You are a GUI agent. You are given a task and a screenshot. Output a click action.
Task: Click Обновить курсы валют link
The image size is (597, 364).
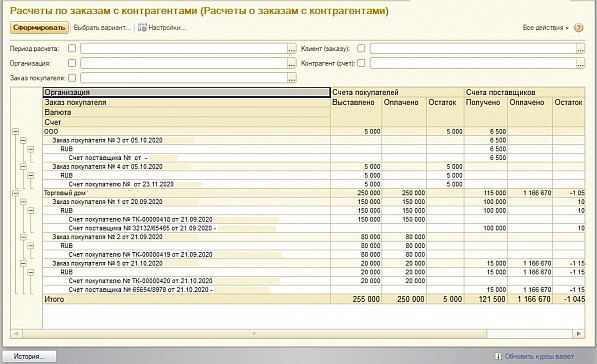pyautogui.click(x=539, y=356)
